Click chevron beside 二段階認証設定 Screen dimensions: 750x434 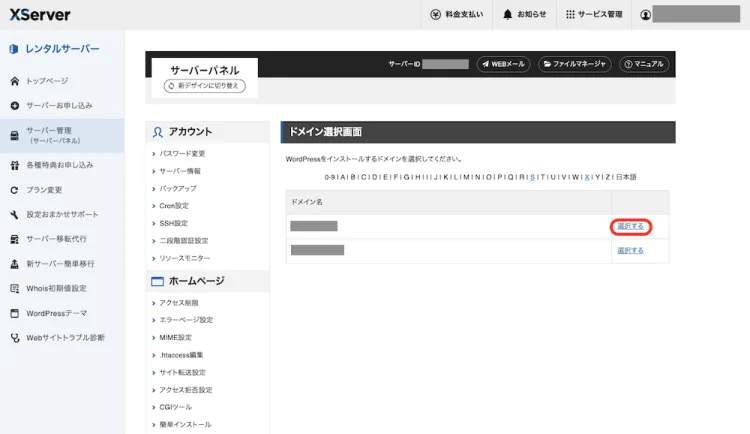point(154,241)
